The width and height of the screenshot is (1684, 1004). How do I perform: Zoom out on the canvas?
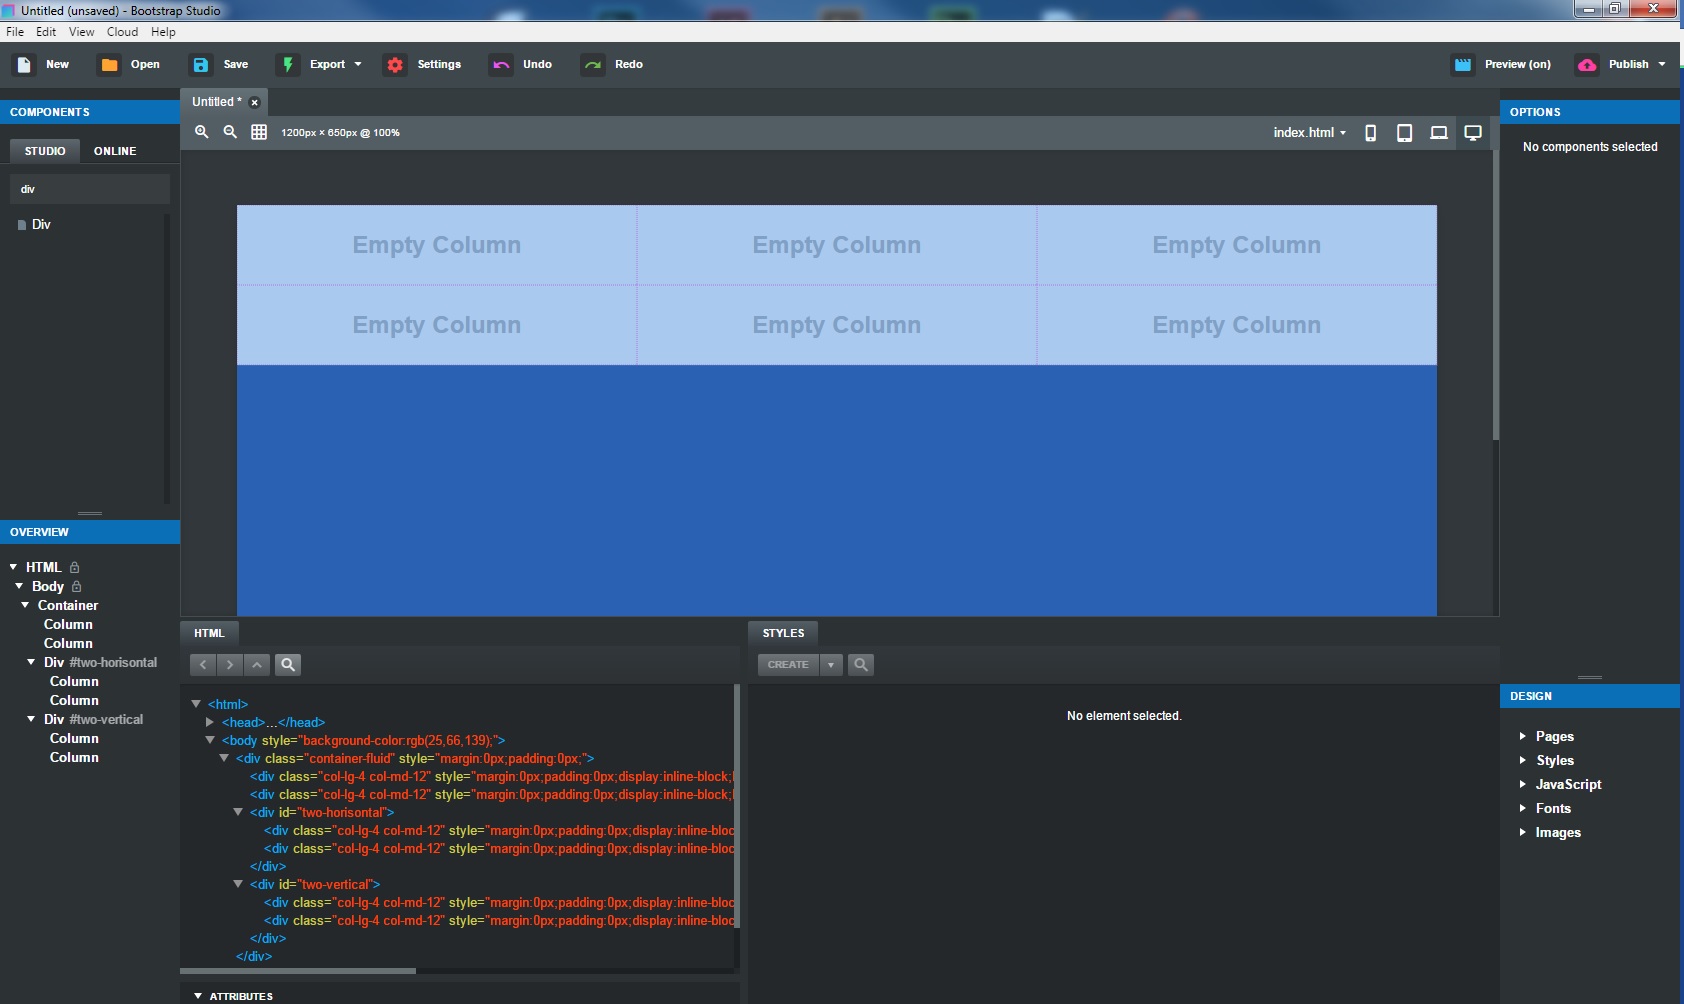click(230, 132)
